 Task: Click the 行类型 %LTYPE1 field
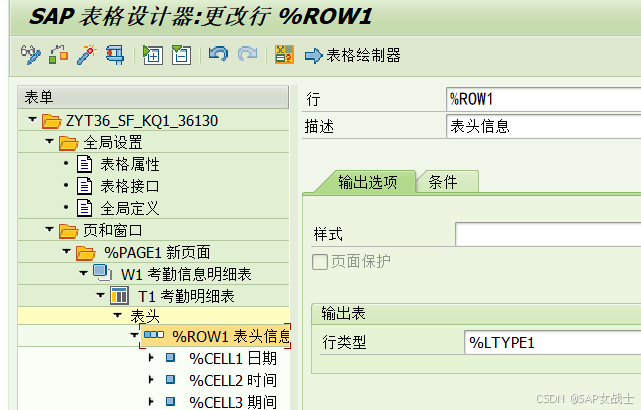553,343
